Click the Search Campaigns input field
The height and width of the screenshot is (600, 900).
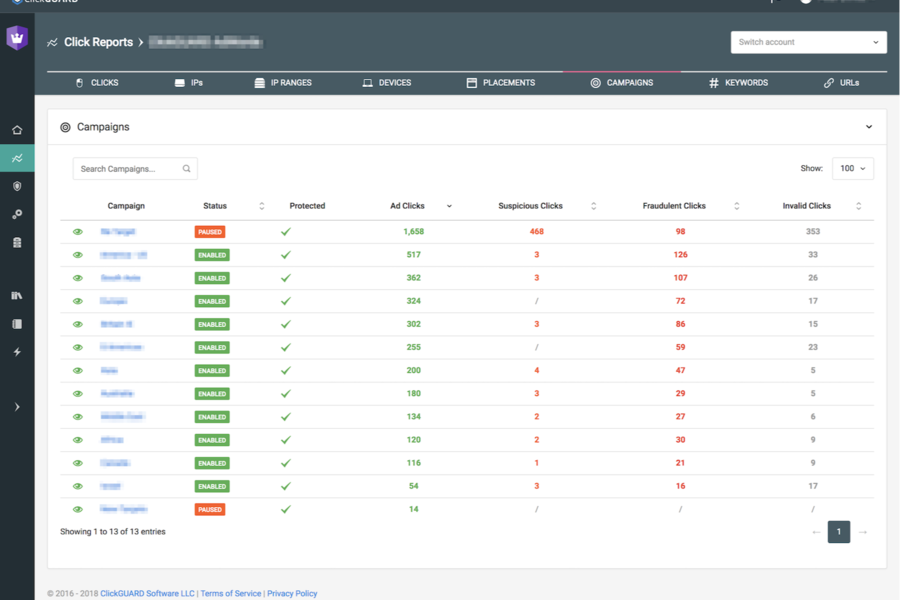[x=127, y=169]
